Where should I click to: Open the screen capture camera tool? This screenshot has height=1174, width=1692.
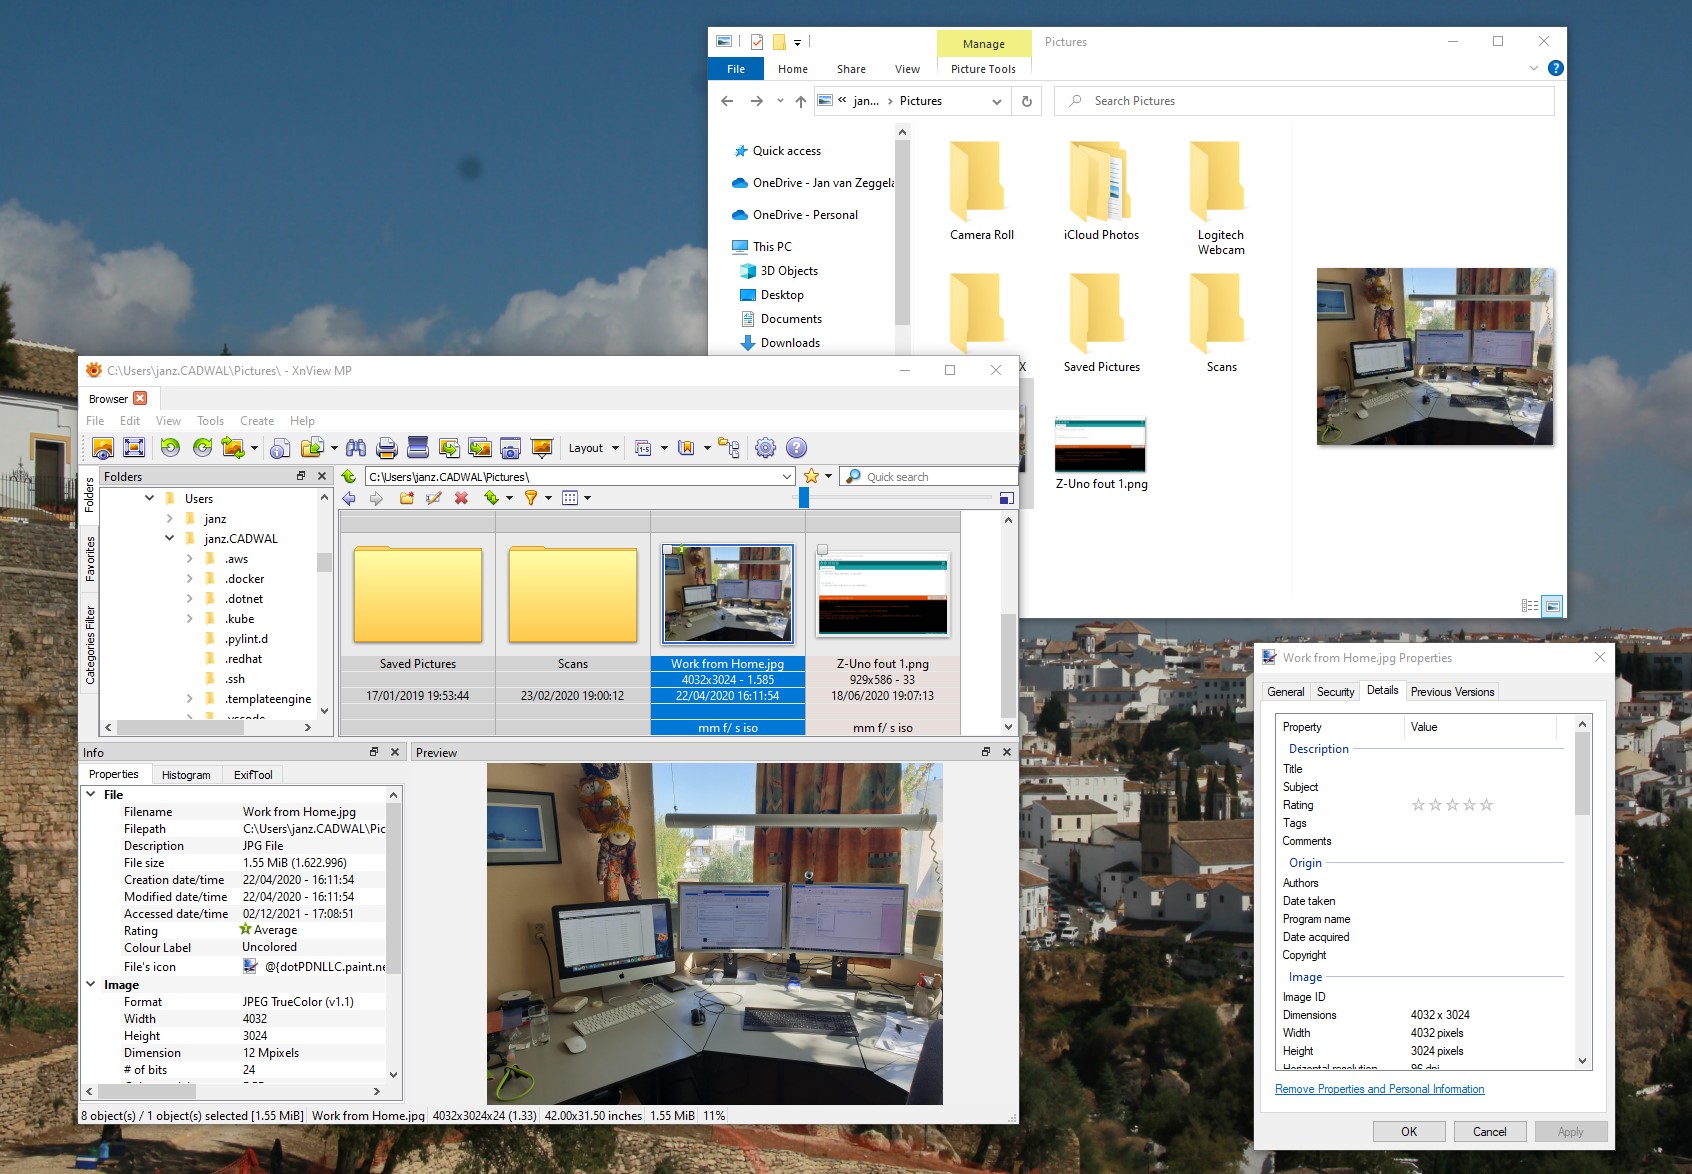click(x=510, y=448)
